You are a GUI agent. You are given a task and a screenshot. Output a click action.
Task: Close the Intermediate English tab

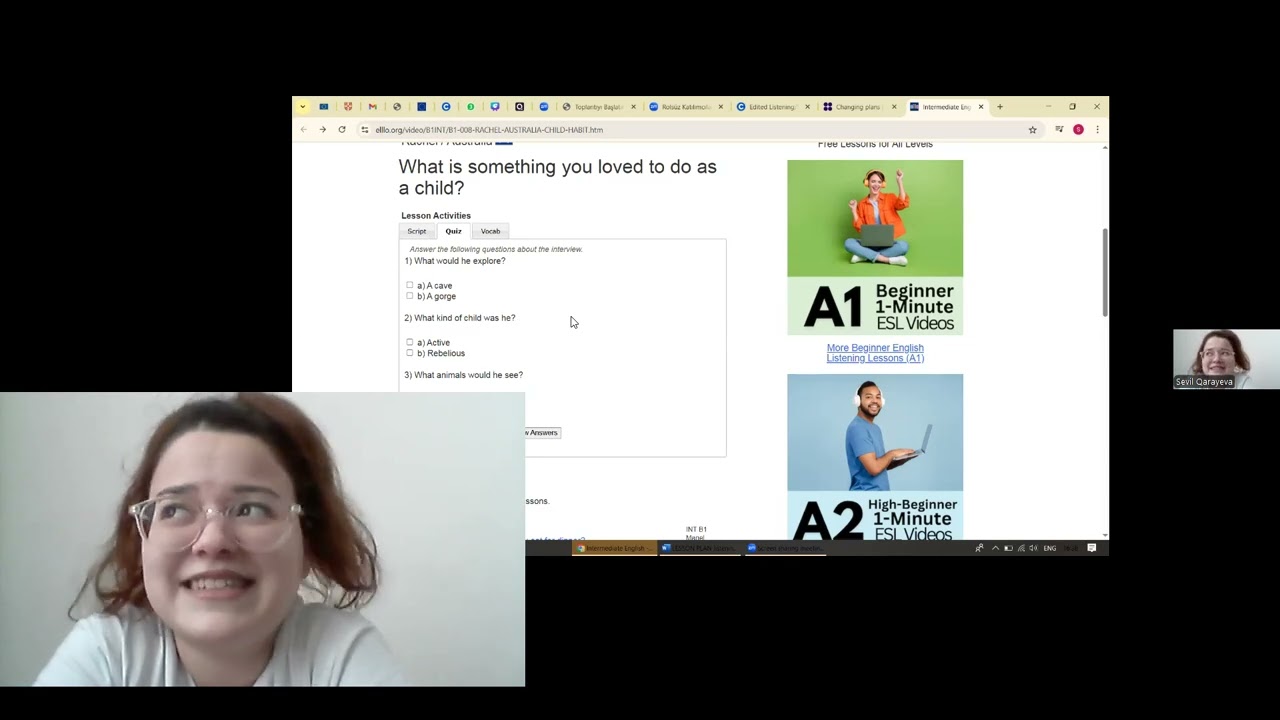click(981, 107)
